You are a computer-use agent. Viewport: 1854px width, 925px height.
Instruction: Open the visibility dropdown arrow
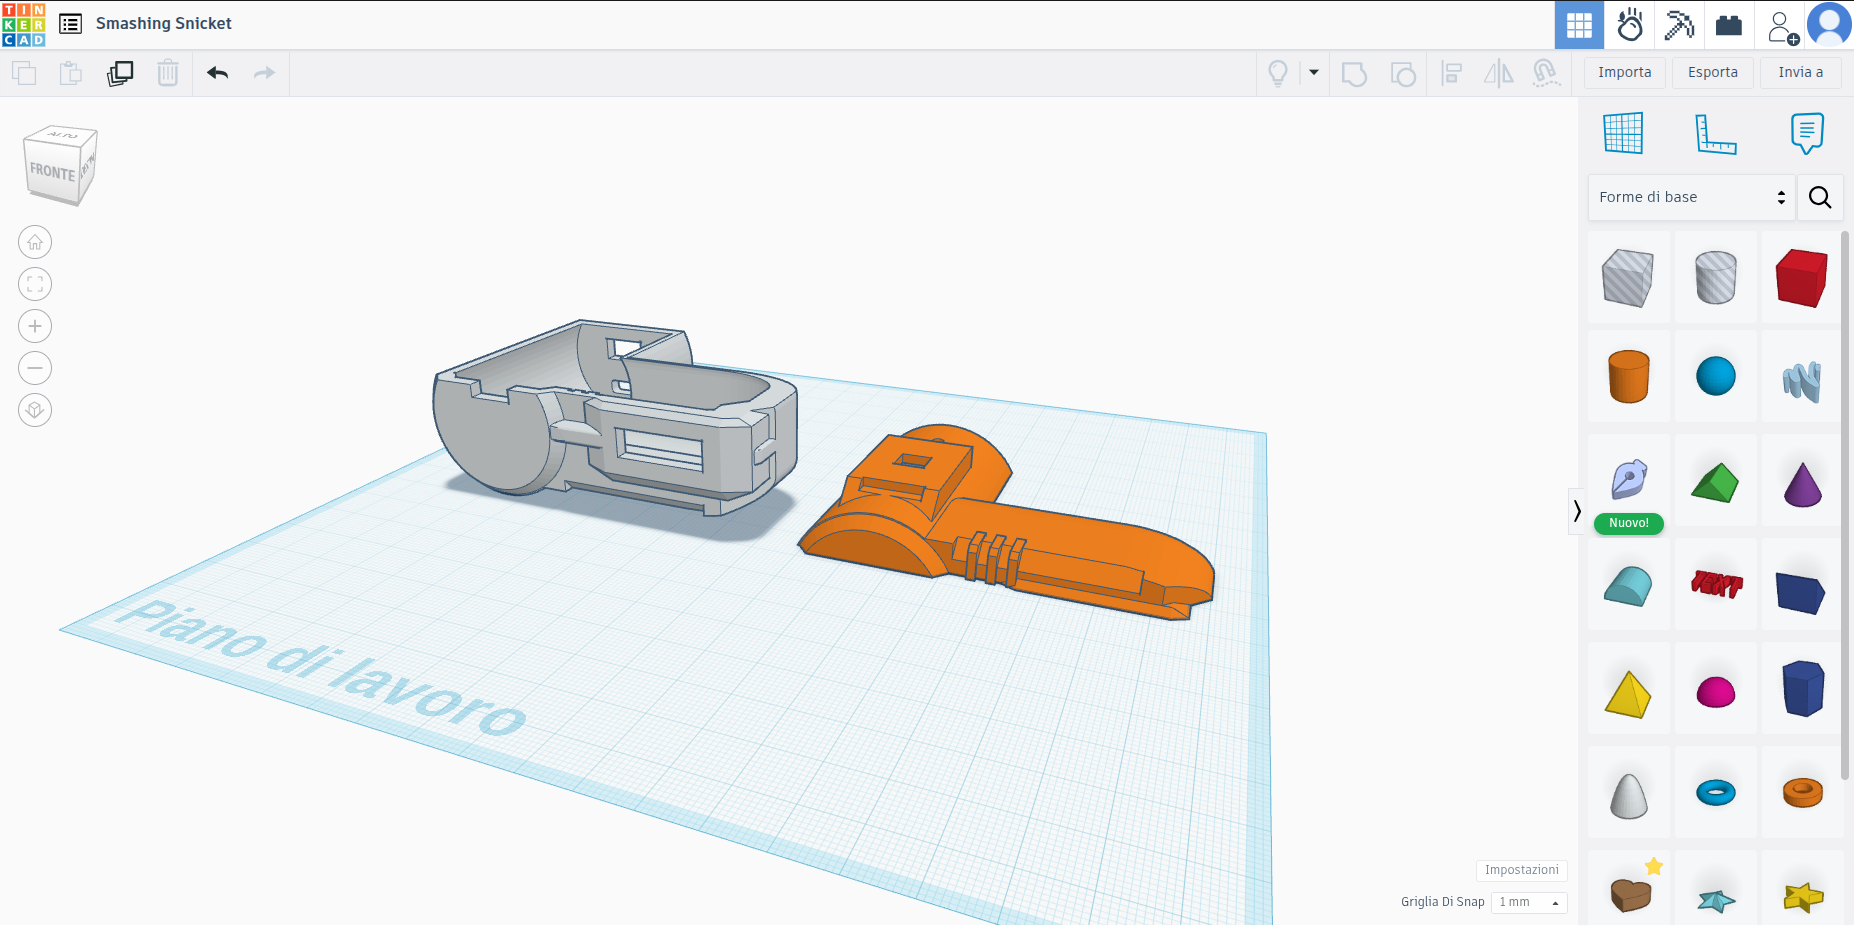[1314, 72]
